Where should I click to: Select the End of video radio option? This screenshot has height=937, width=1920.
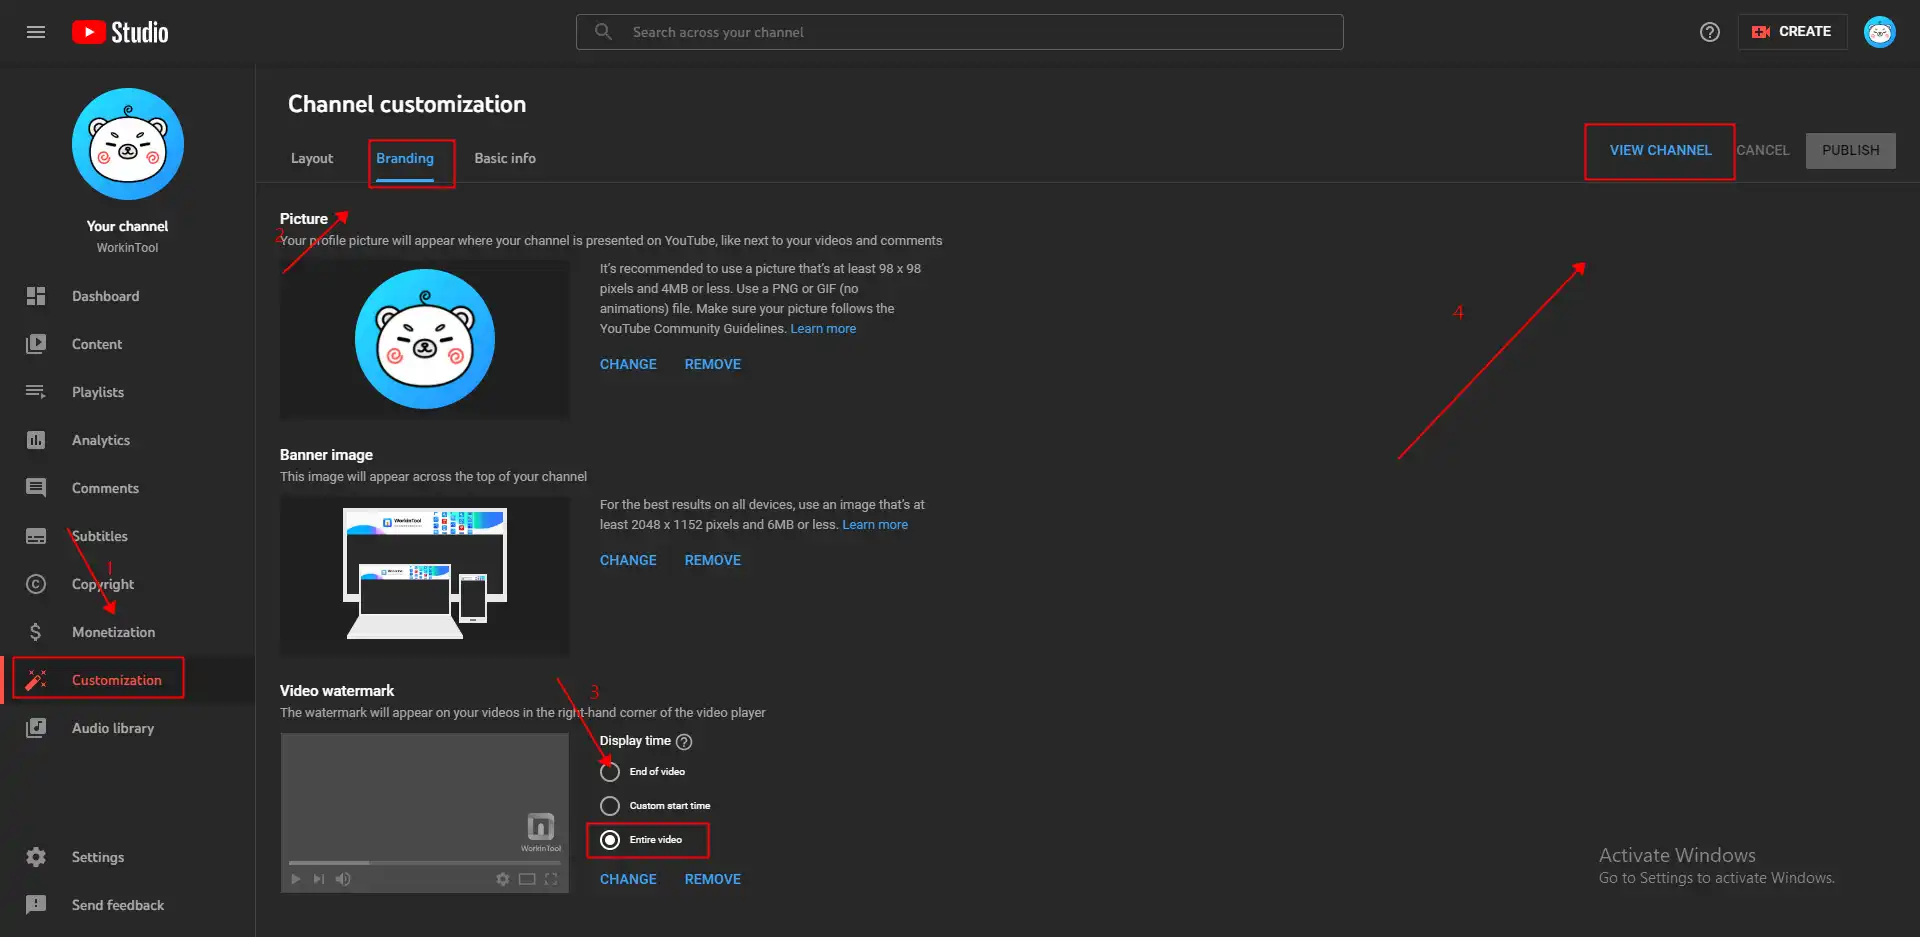610,772
